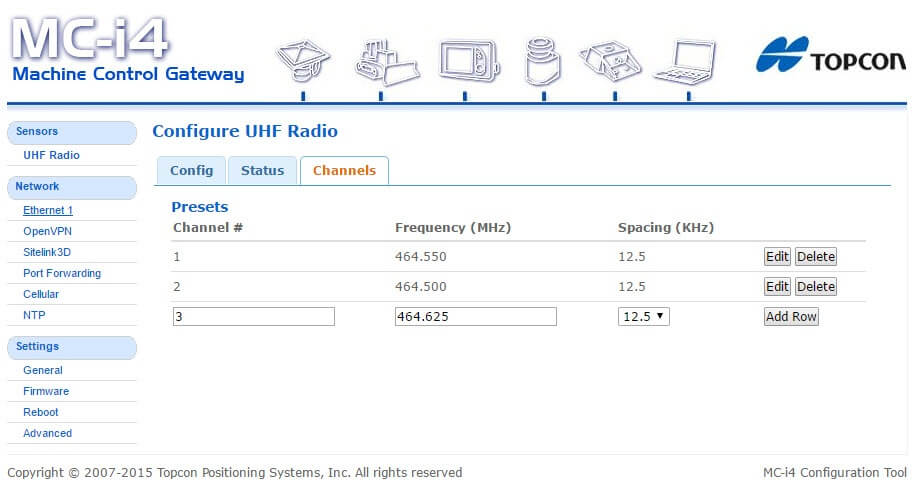Go to the Firmware page
Screen dimensions: 917x488
[46, 391]
